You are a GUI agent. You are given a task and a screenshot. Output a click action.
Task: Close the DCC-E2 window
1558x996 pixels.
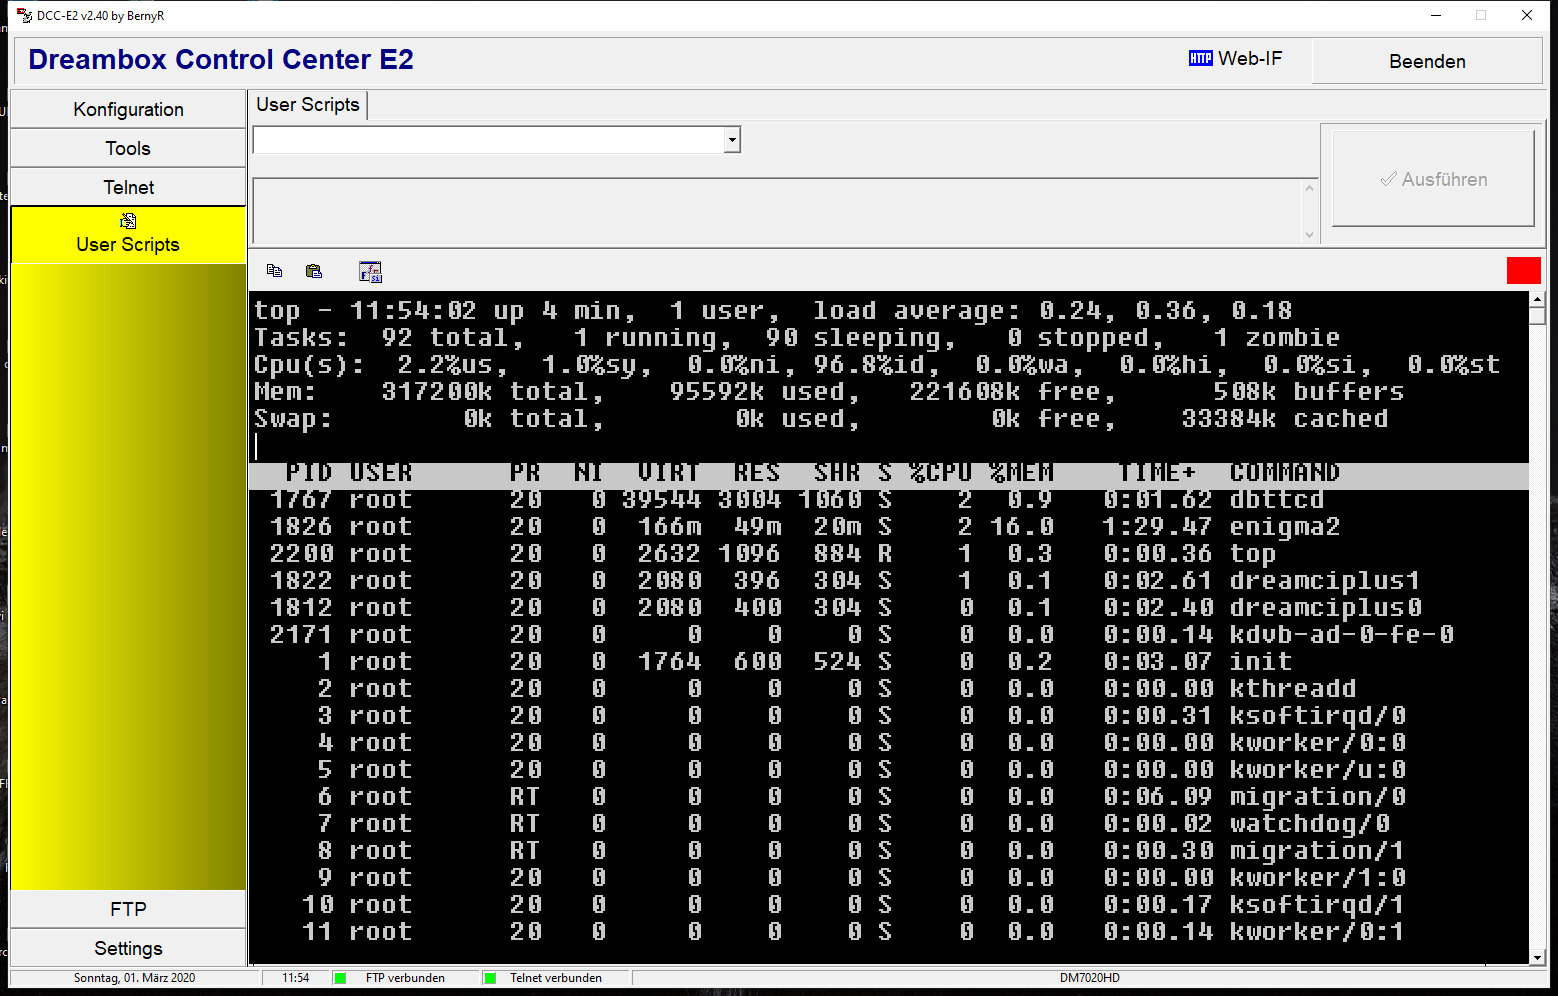[x=1527, y=15]
